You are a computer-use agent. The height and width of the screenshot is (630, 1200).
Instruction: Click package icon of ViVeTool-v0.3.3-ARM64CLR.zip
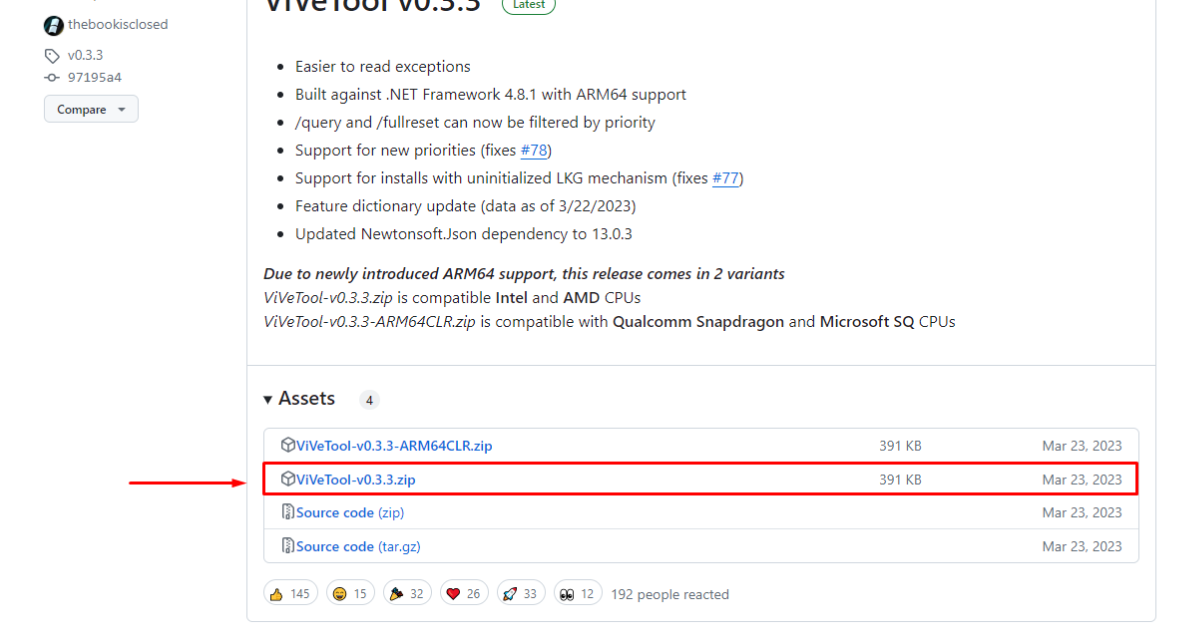288,445
